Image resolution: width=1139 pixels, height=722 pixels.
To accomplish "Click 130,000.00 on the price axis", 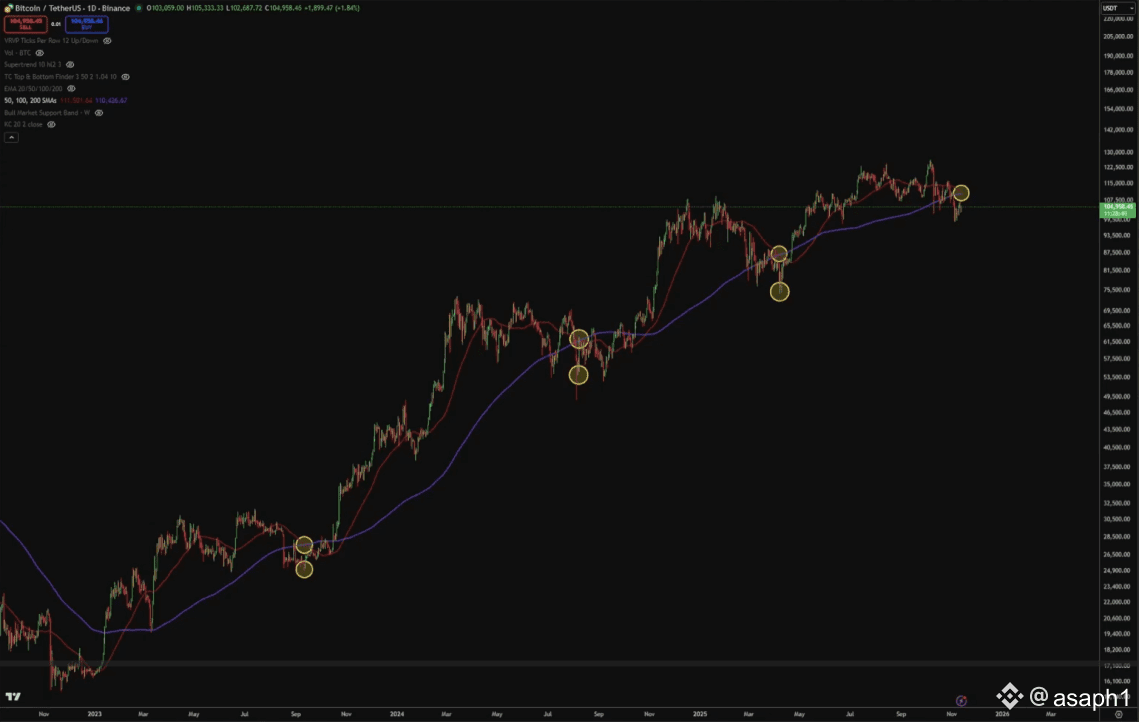I will point(1118,153).
